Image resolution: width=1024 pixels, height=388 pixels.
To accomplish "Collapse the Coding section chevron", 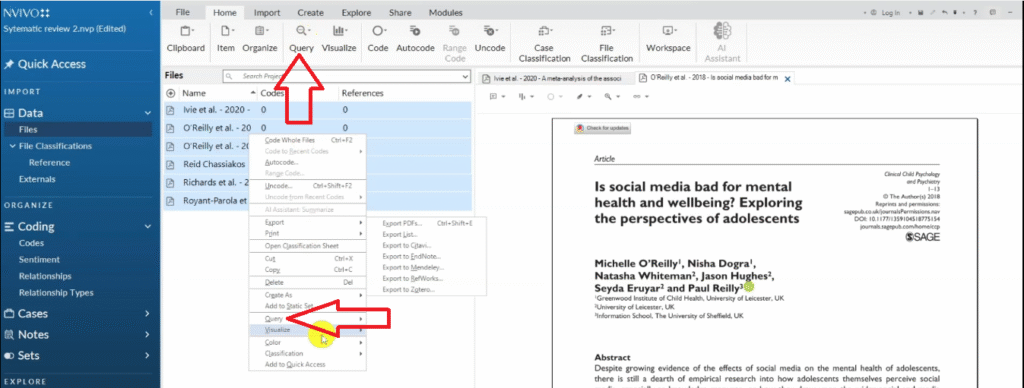I will [148, 227].
